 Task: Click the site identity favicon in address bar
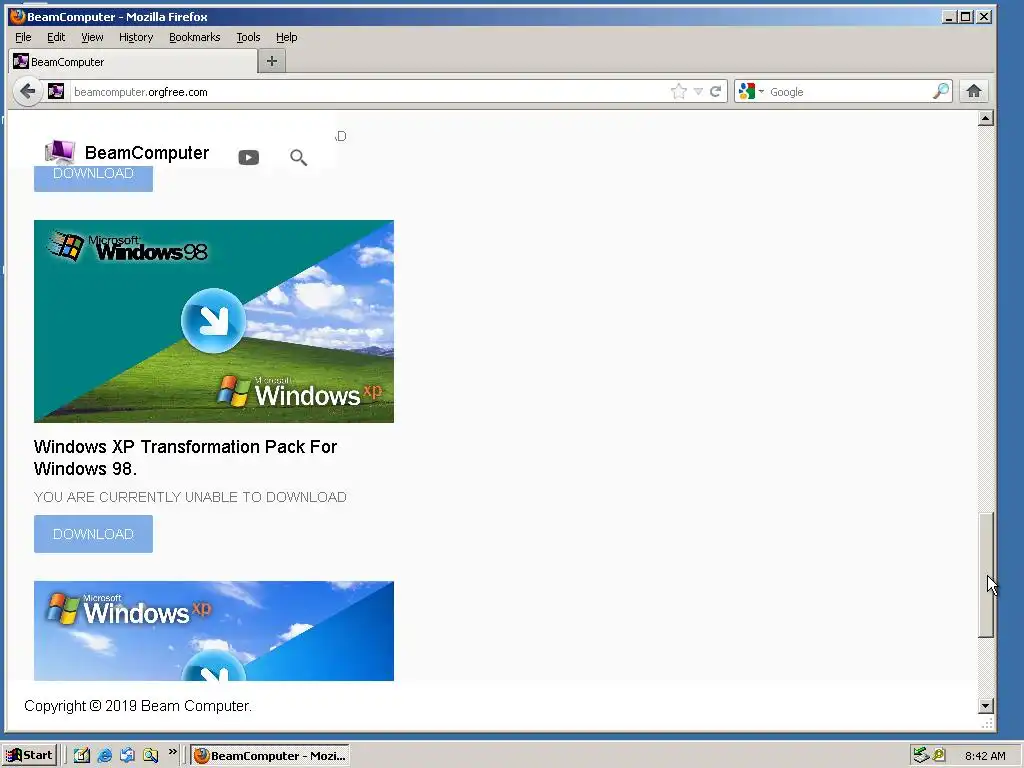coord(56,91)
